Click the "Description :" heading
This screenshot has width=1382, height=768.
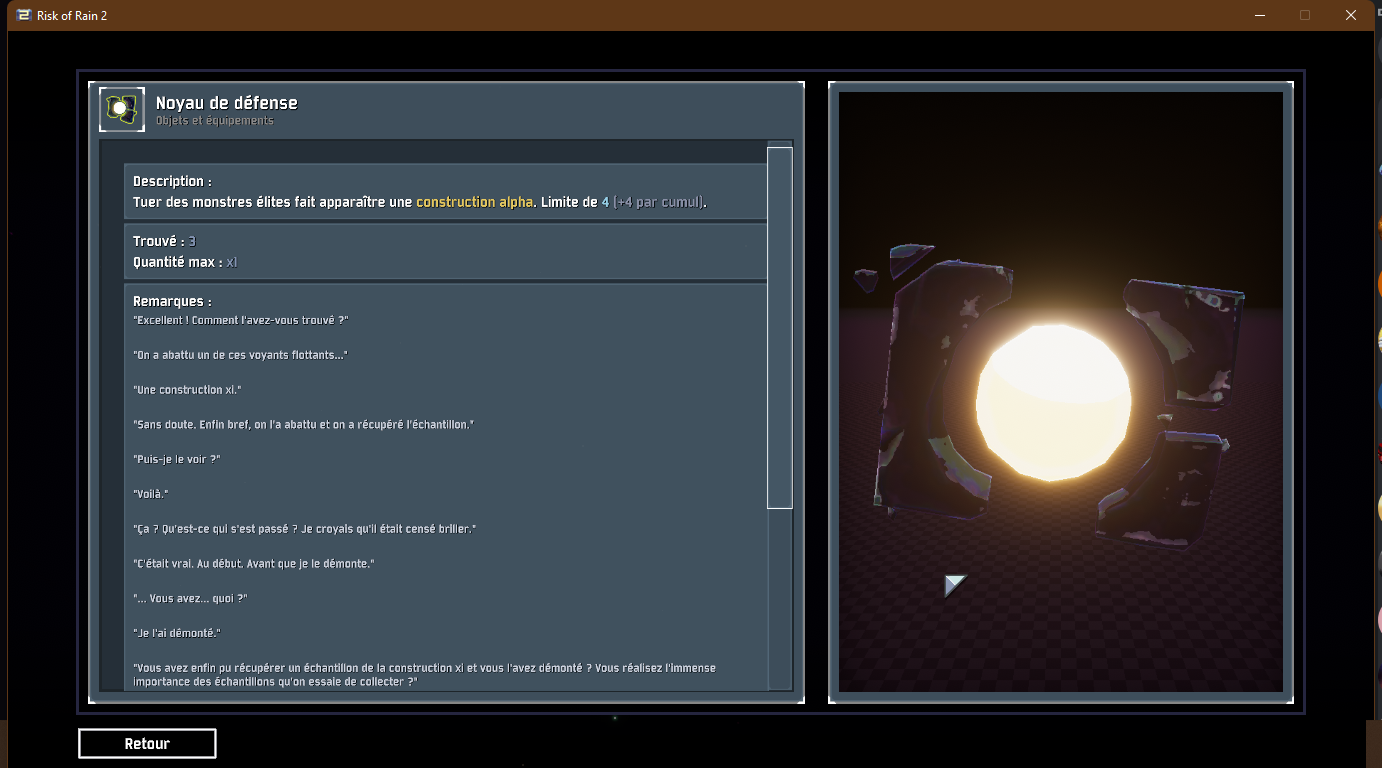click(x=172, y=181)
